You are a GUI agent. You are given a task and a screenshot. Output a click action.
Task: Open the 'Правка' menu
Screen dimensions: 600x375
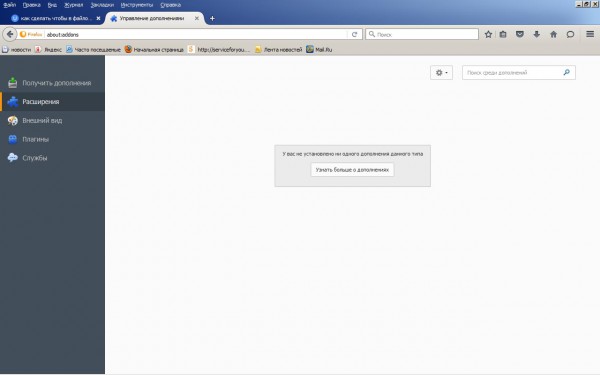click(32, 5)
